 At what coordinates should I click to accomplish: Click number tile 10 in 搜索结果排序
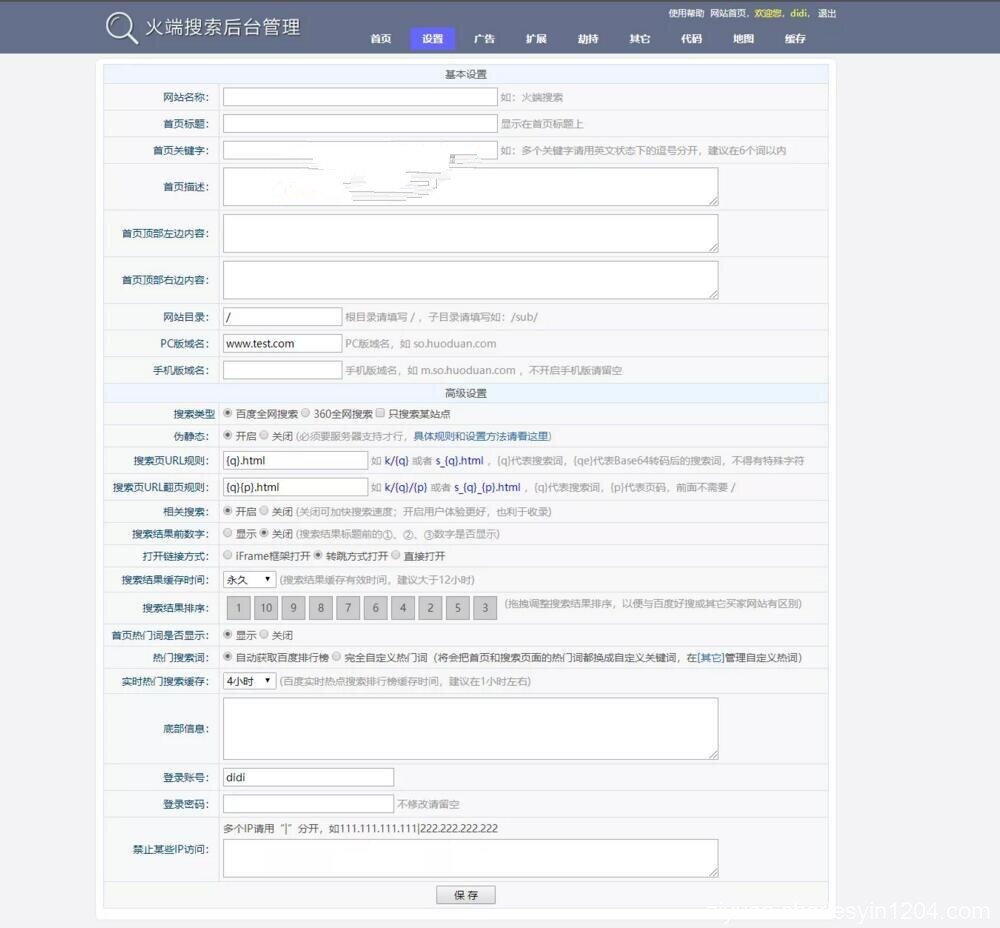(x=265, y=607)
